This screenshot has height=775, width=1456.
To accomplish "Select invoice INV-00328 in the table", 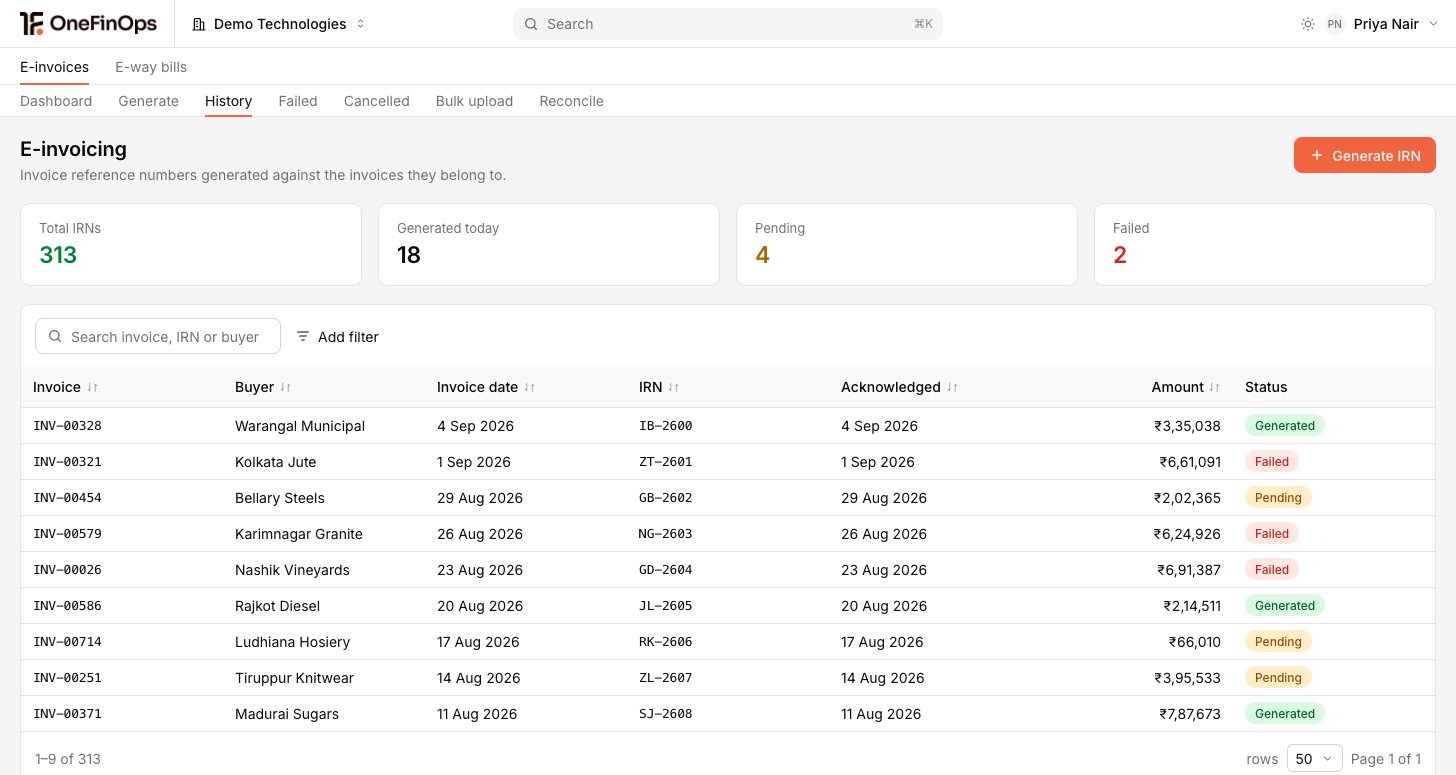I will point(67,426).
